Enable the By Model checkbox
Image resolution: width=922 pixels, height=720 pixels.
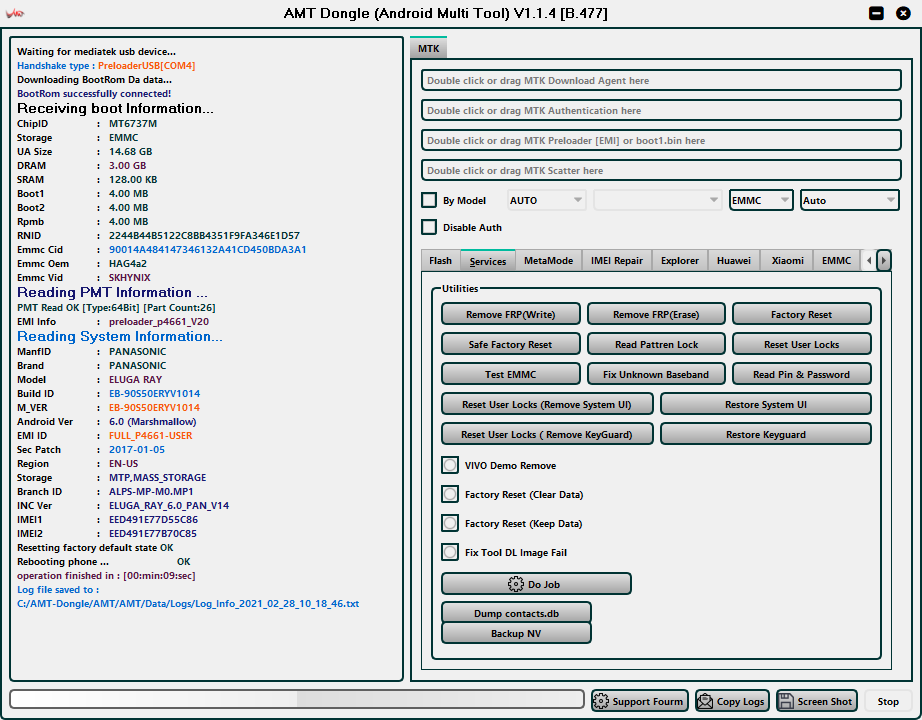[429, 200]
